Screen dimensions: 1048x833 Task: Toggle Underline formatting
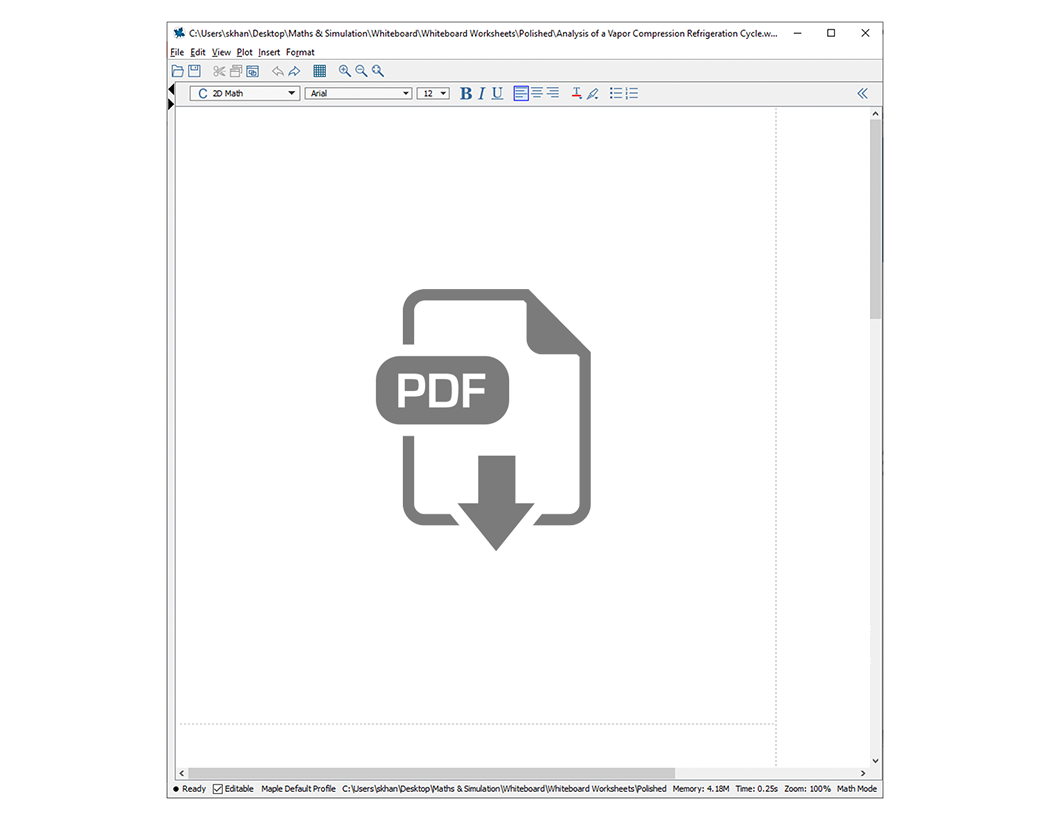(497, 93)
